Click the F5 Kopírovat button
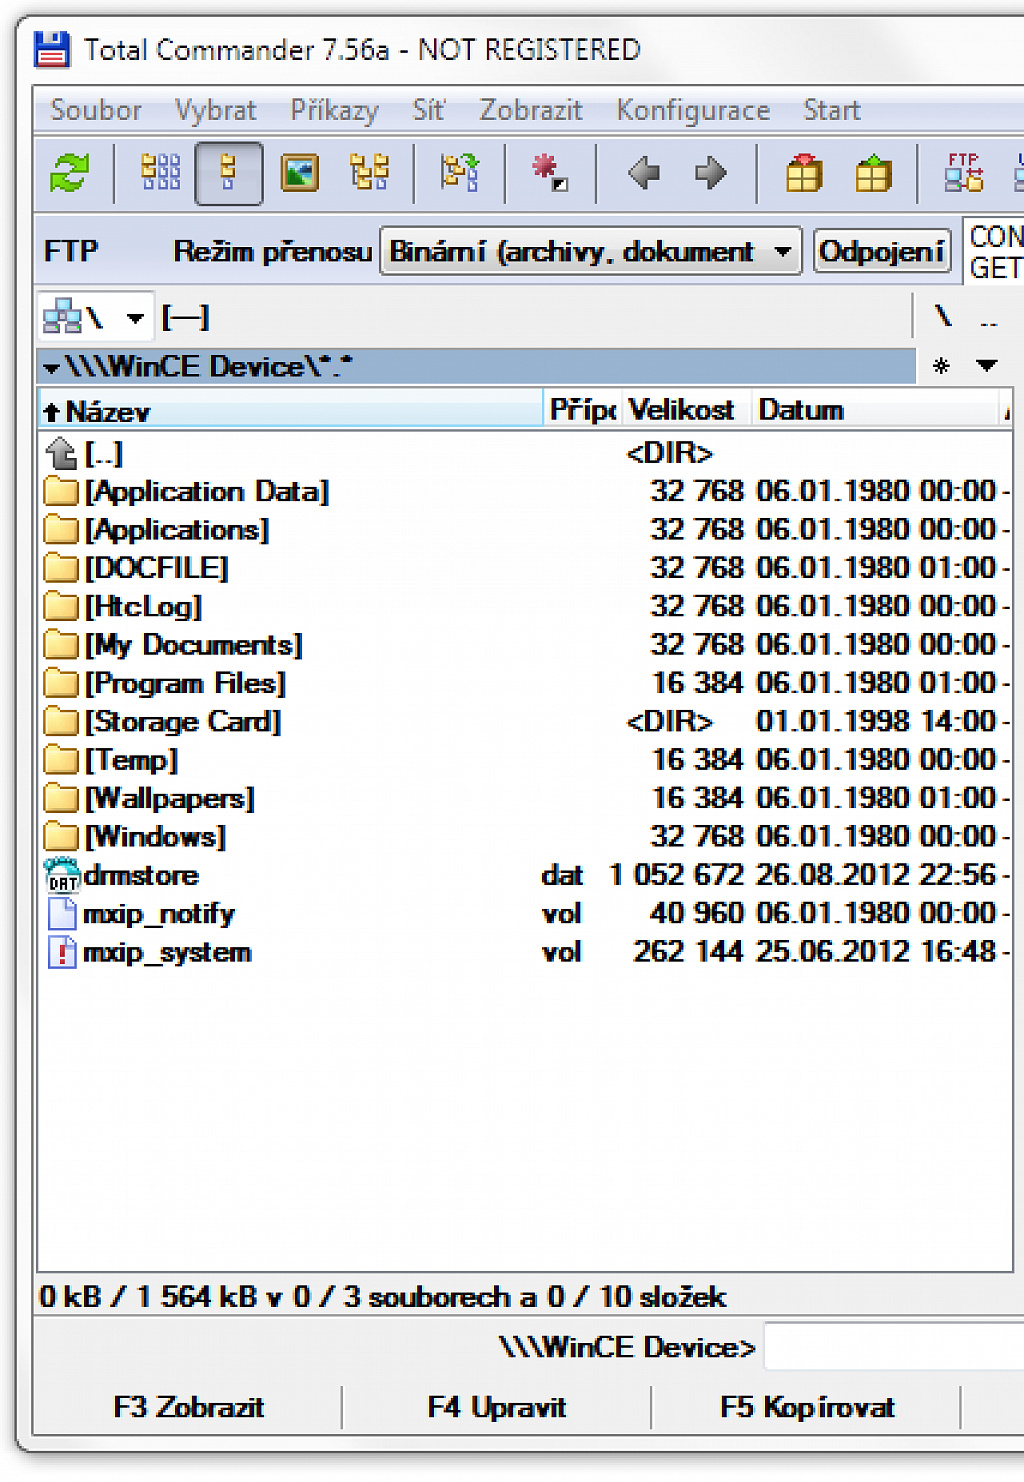The image size is (1024, 1482). (x=806, y=1407)
